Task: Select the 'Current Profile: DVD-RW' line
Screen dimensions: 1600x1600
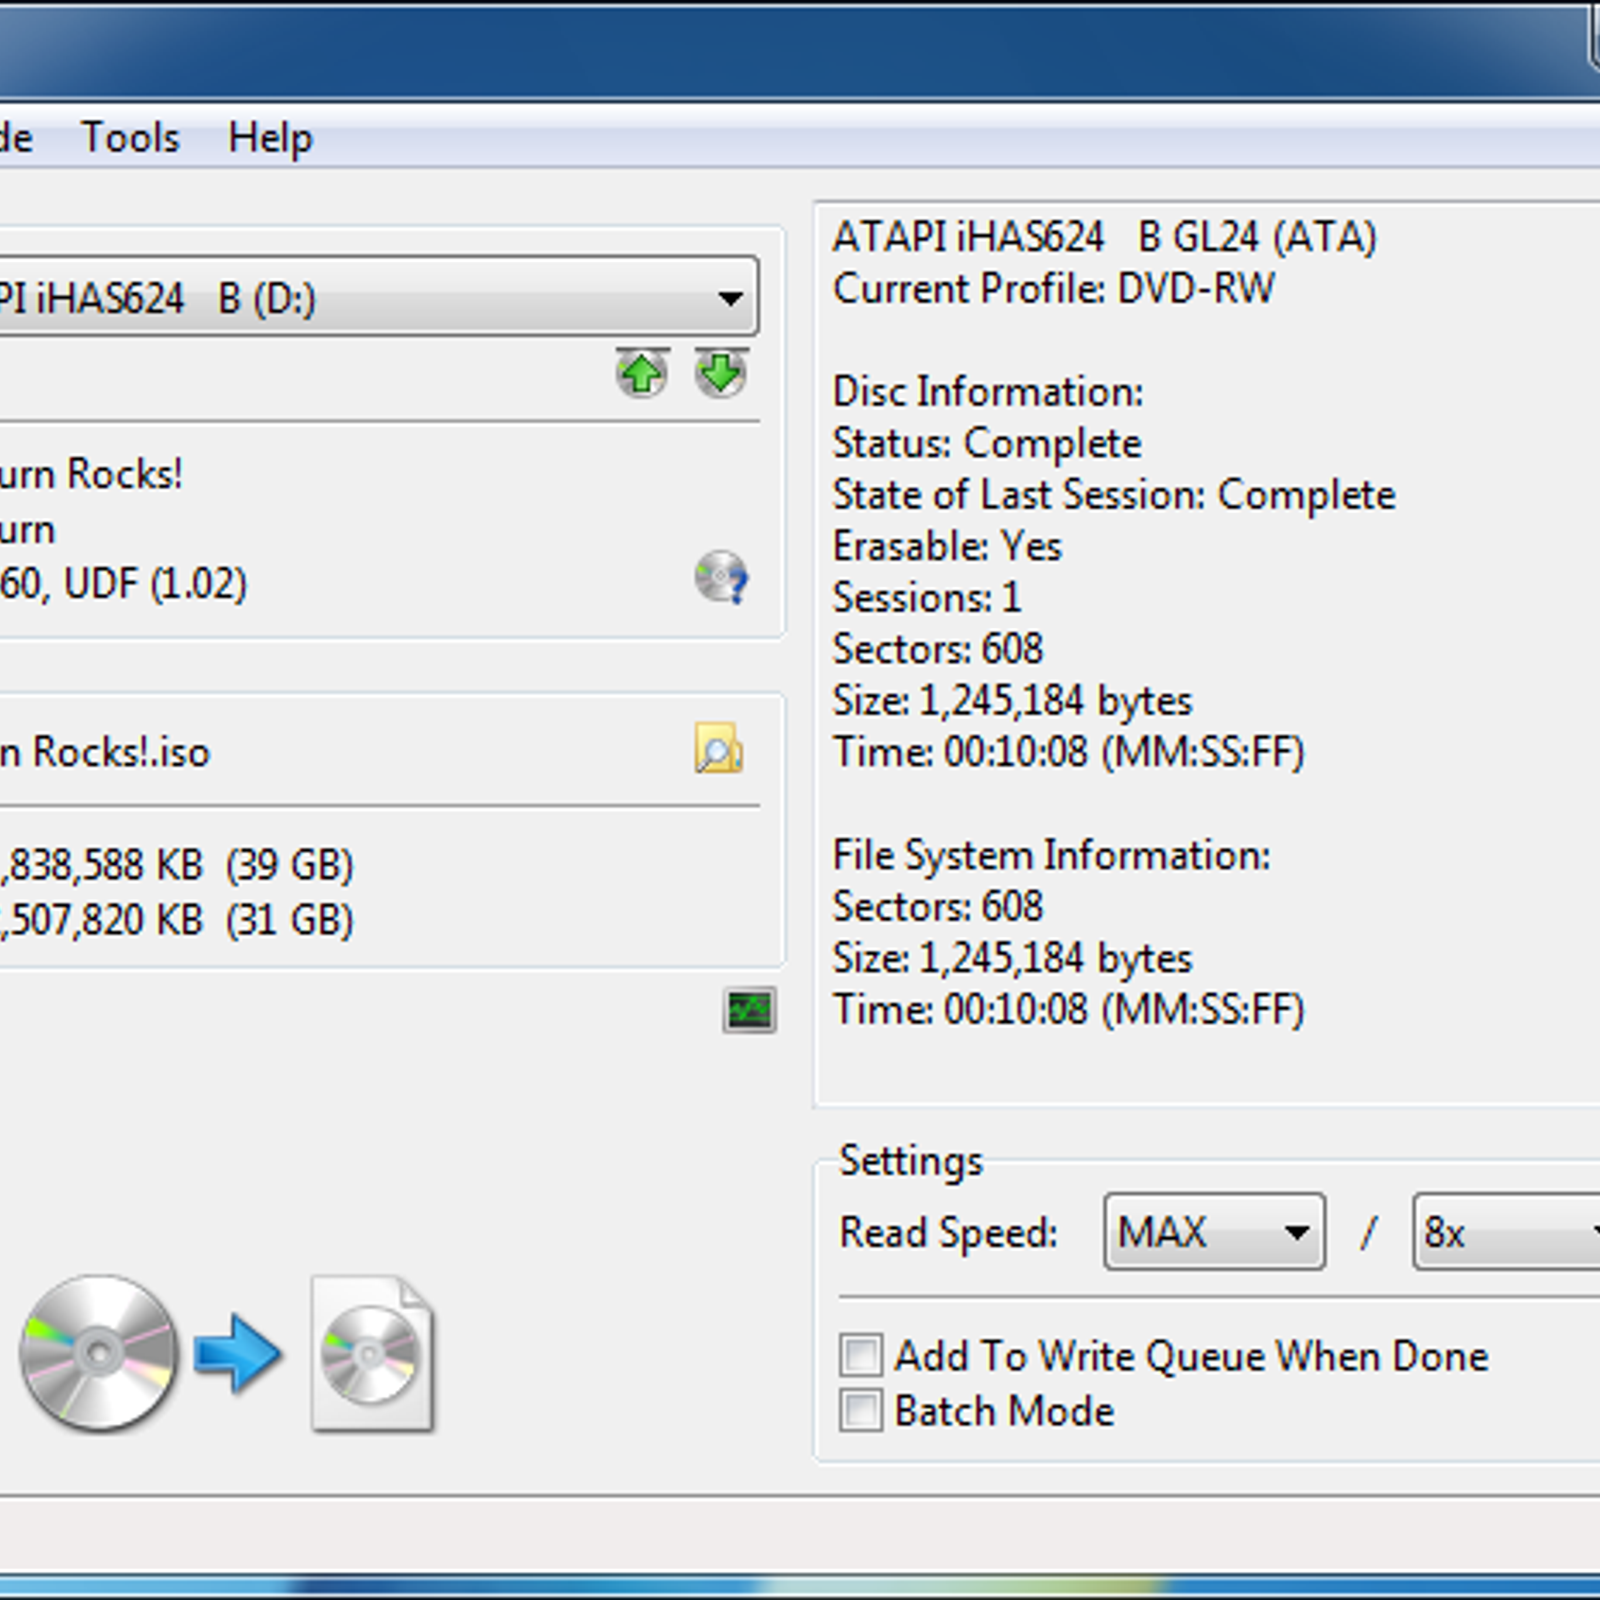Action: point(1054,289)
